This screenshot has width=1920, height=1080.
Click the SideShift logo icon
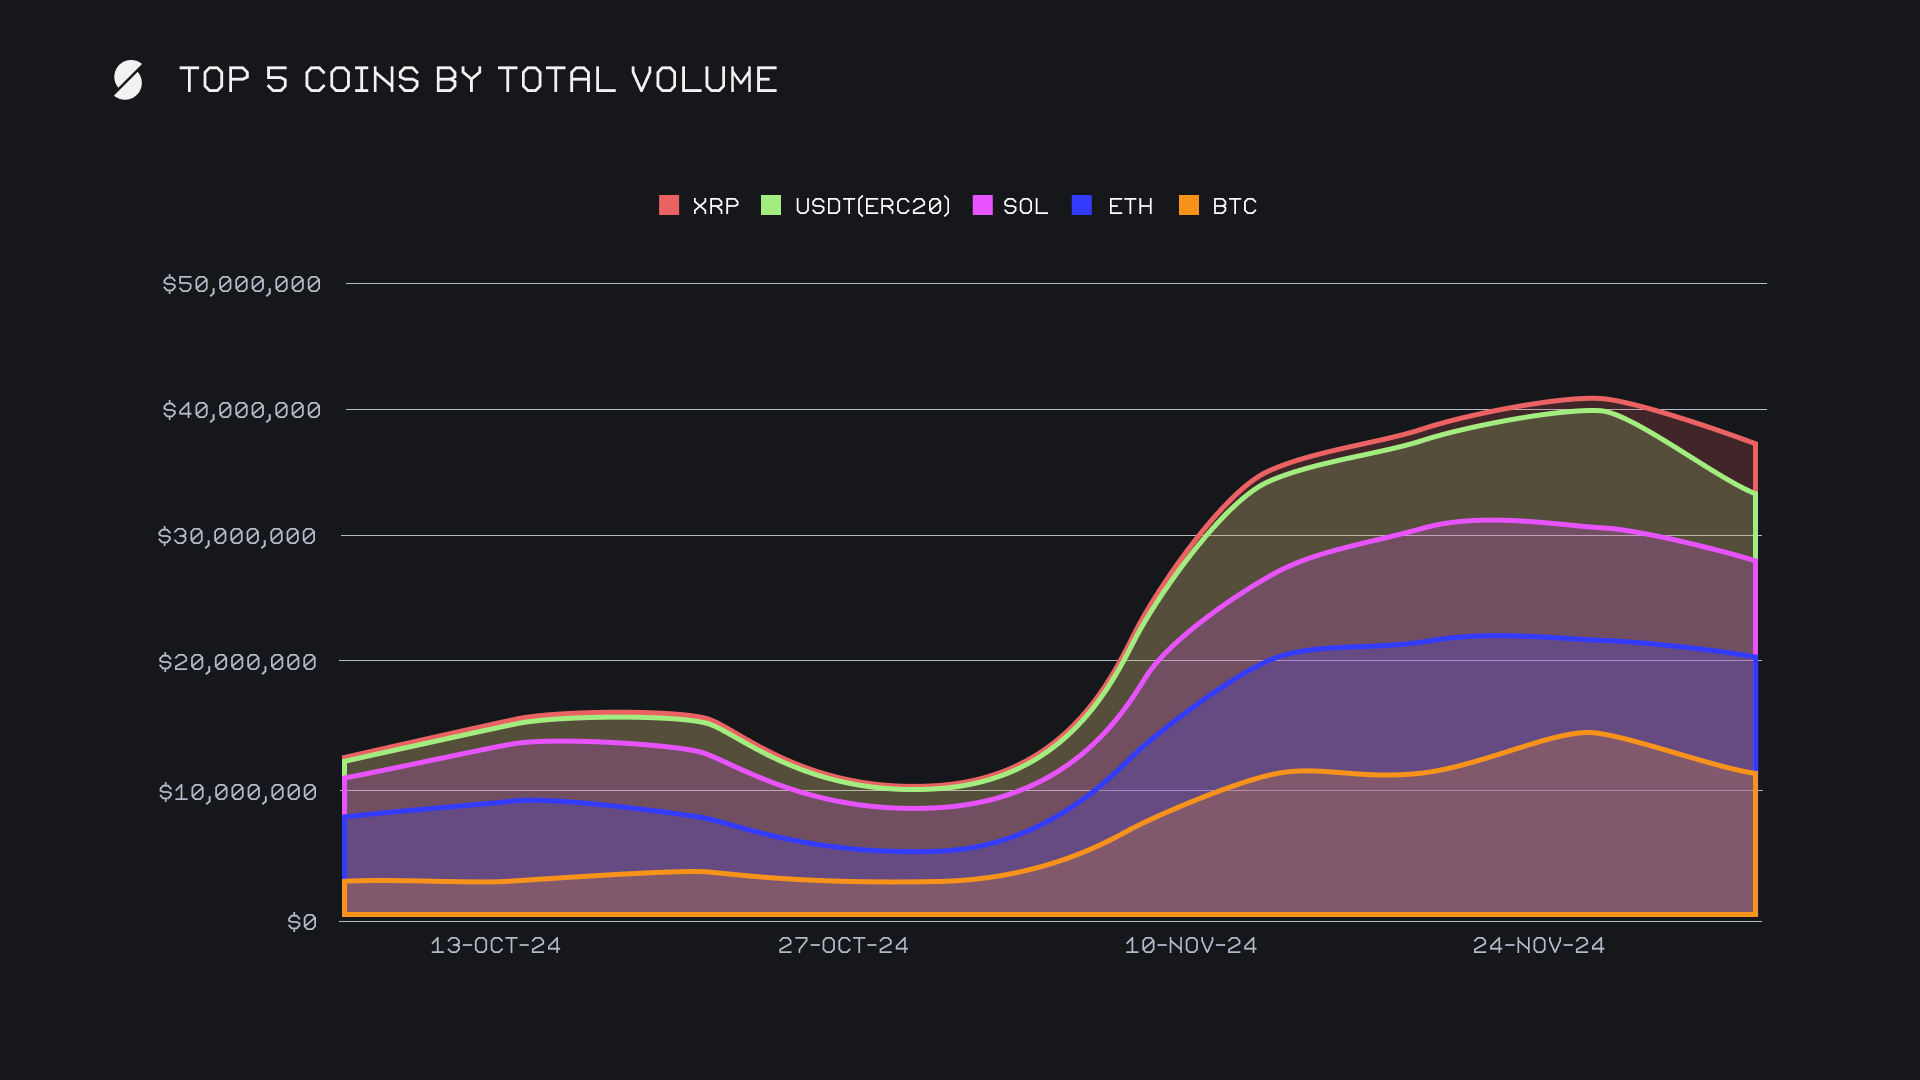tap(128, 80)
